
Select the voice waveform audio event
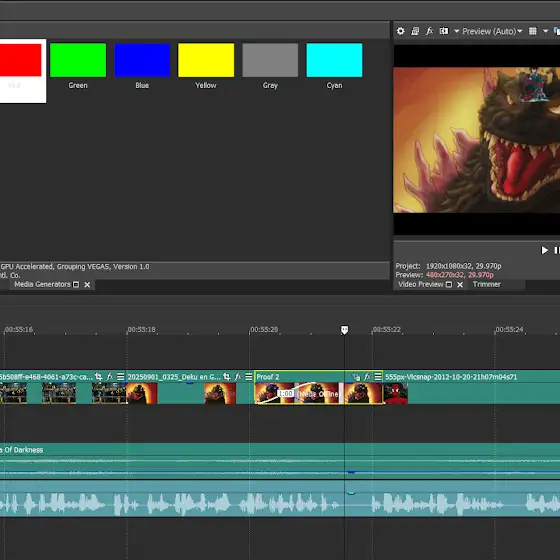pyautogui.click(x=280, y=499)
